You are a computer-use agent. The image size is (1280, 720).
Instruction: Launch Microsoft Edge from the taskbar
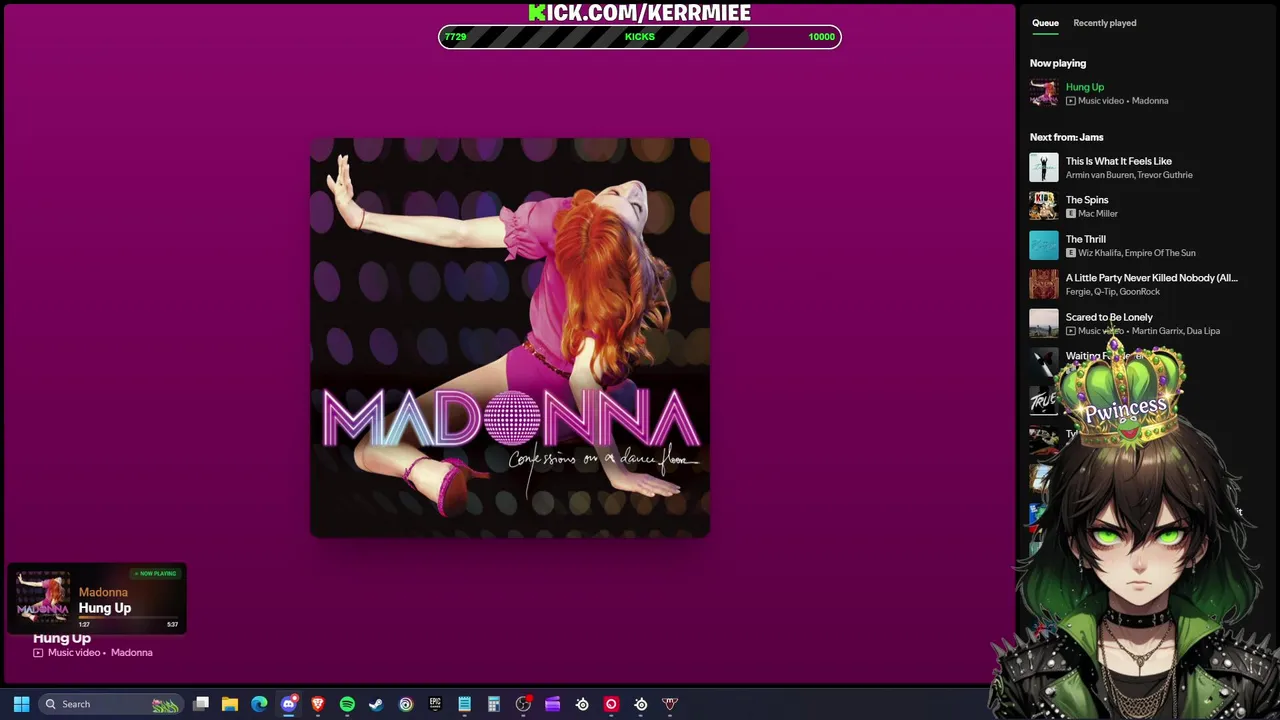pyautogui.click(x=259, y=704)
